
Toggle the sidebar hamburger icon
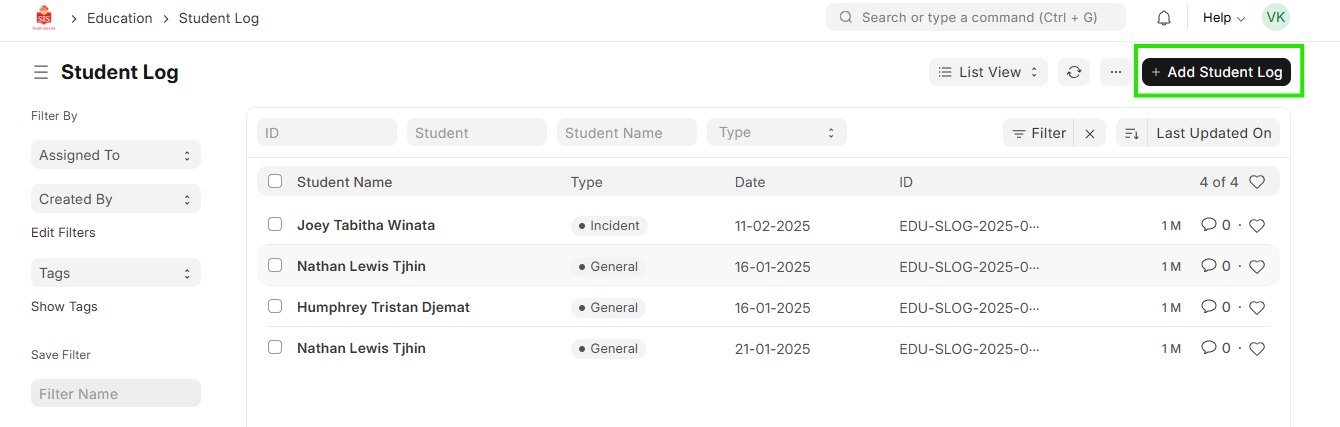coord(41,72)
